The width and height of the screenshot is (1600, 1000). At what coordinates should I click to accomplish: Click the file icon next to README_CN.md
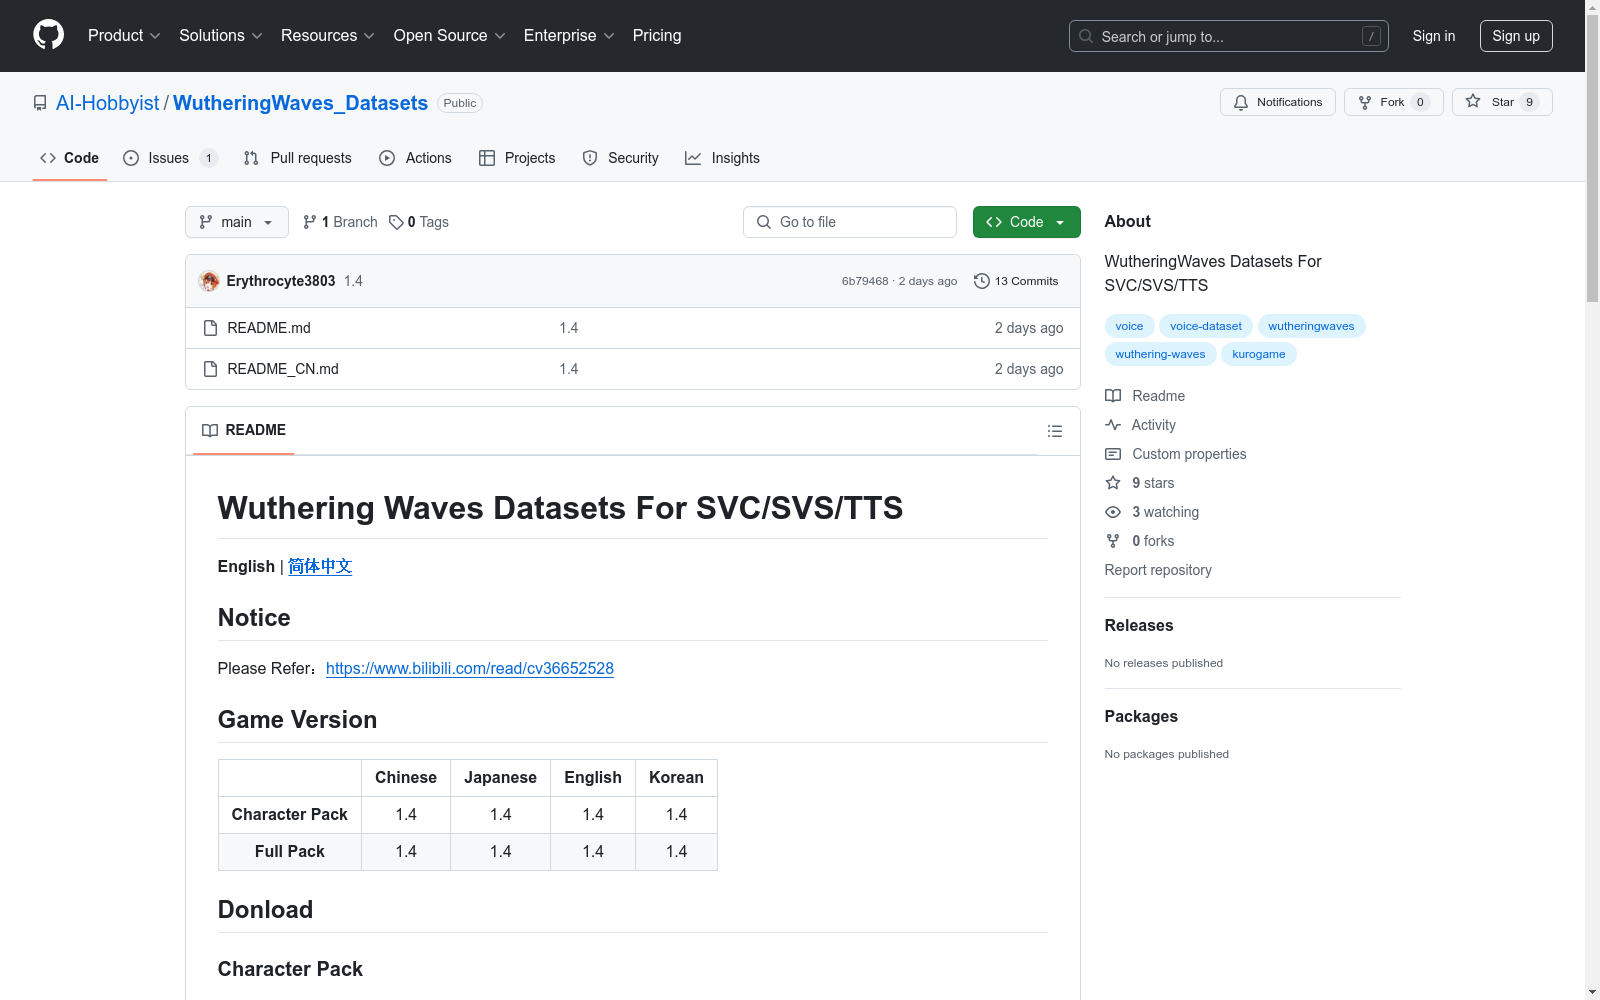point(210,369)
